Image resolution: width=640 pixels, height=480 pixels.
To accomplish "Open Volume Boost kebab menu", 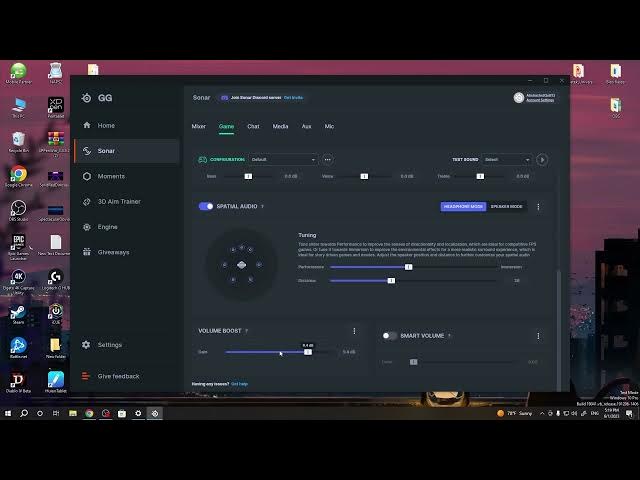I will [354, 331].
